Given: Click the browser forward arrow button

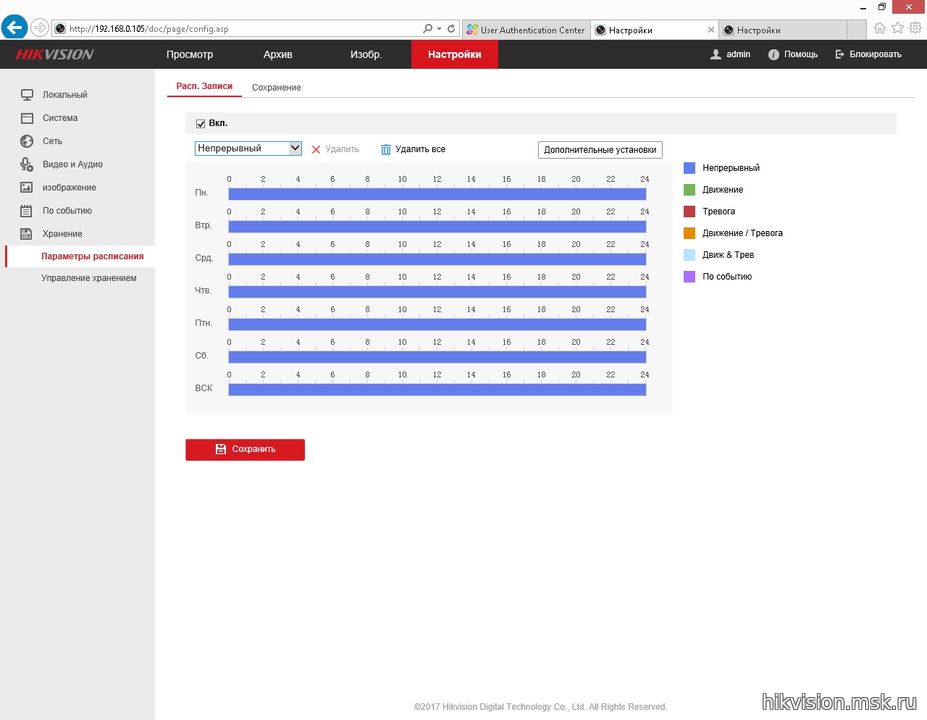Looking at the screenshot, I should click(x=40, y=28).
